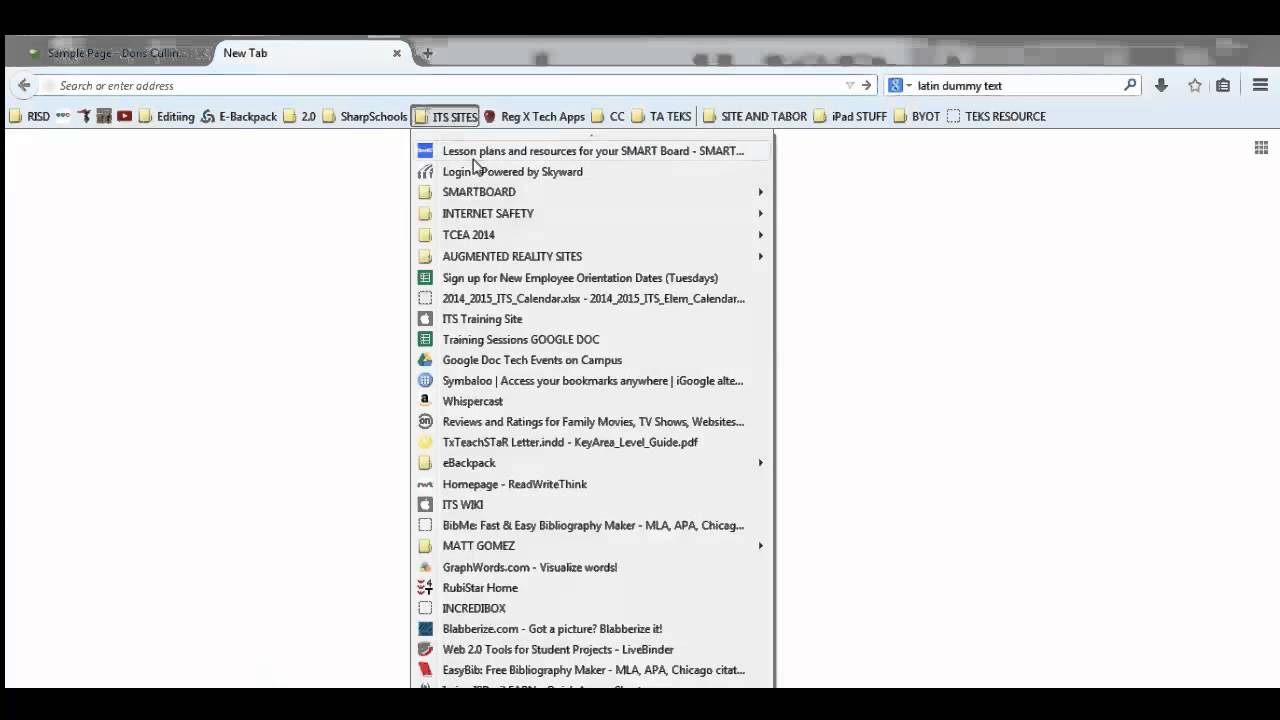
Task: Open the CC bookmark folder
Action: coord(608,116)
